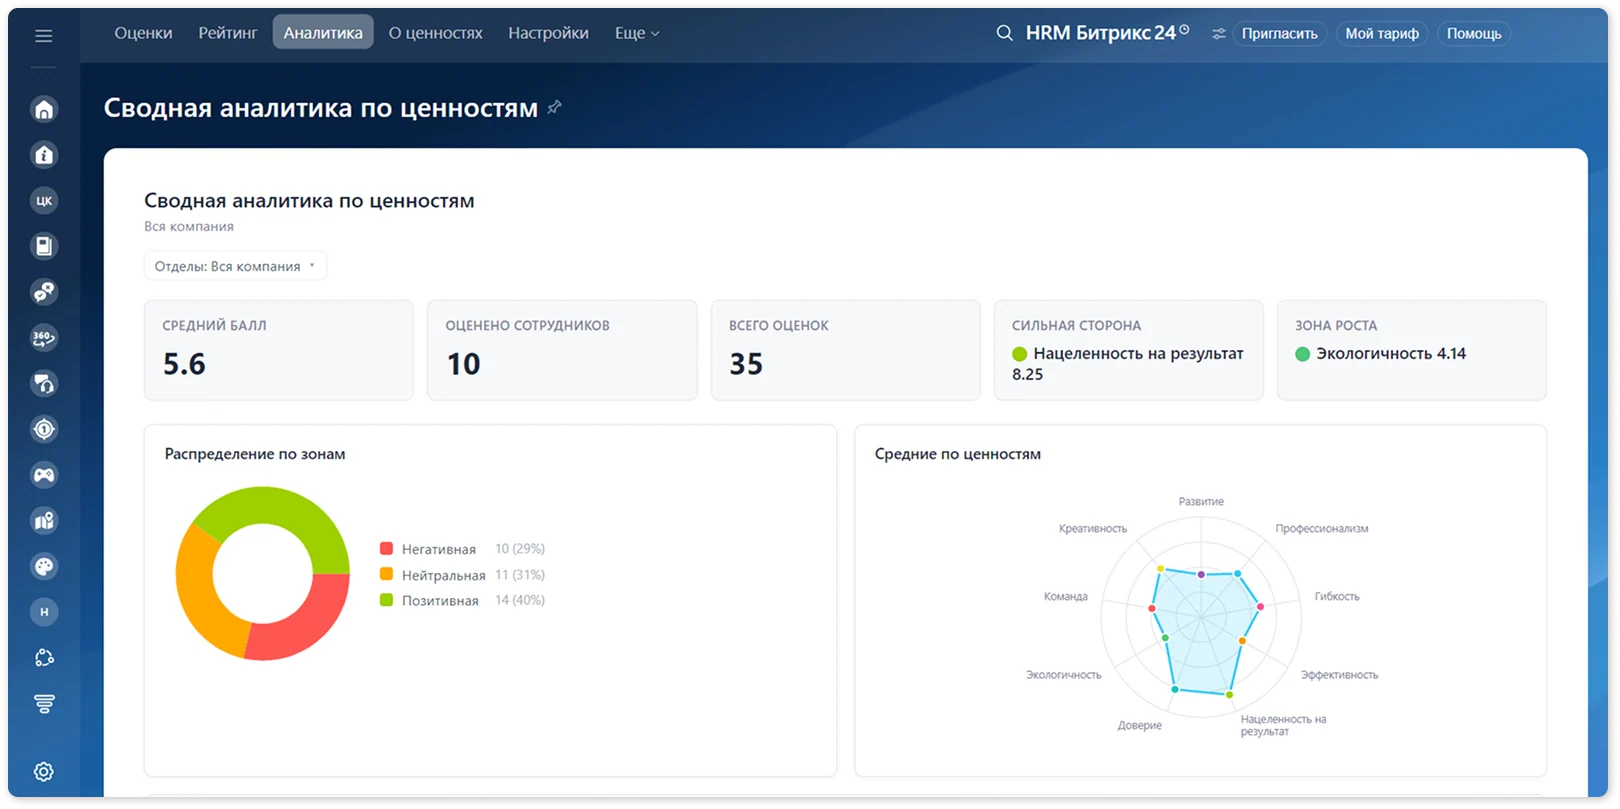Click the Профессионализм radar chart label
This screenshot has width=1620, height=809.
pyautogui.click(x=1321, y=528)
